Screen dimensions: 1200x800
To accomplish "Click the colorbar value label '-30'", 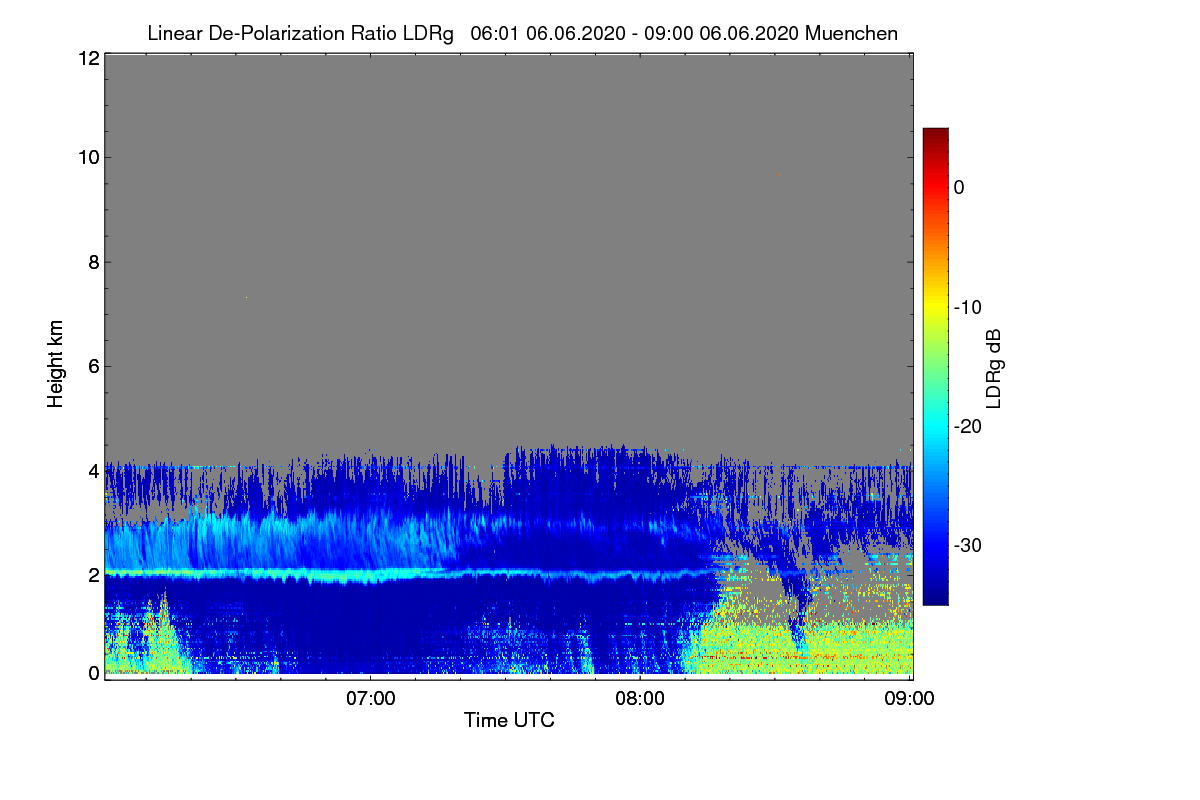I will pos(968,546).
